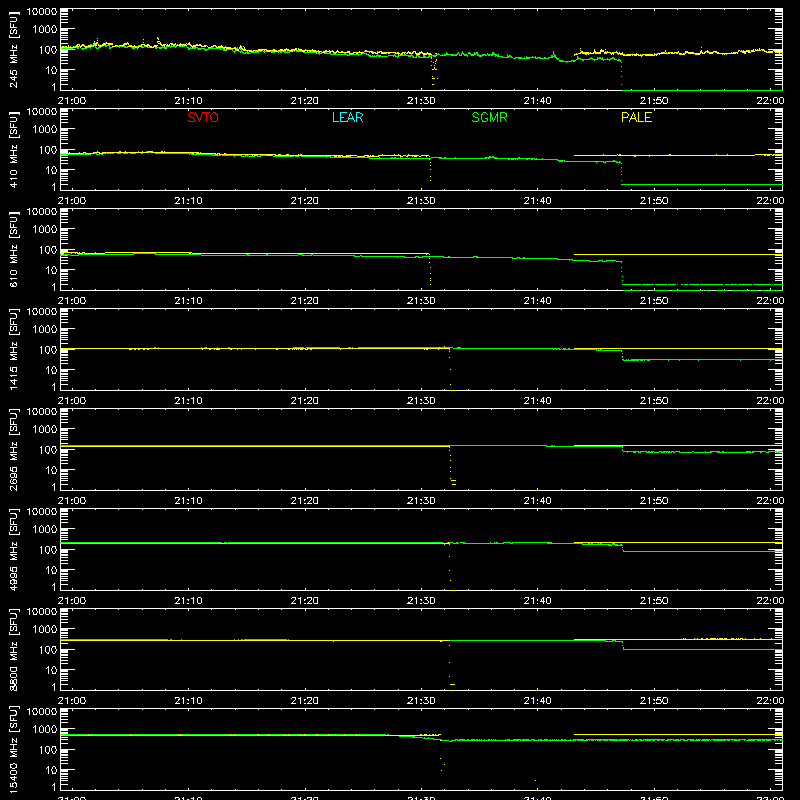
Task: Select the 21:50 label under the 410 MHz plot
Action: [x=654, y=201]
